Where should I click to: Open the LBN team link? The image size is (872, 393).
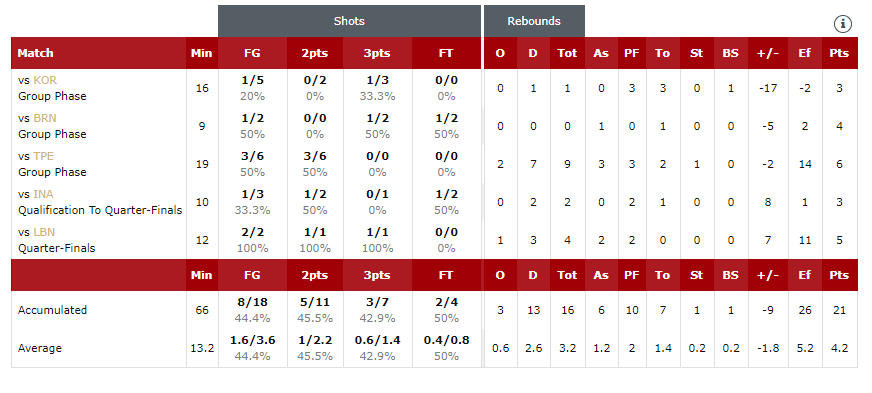[44, 232]
